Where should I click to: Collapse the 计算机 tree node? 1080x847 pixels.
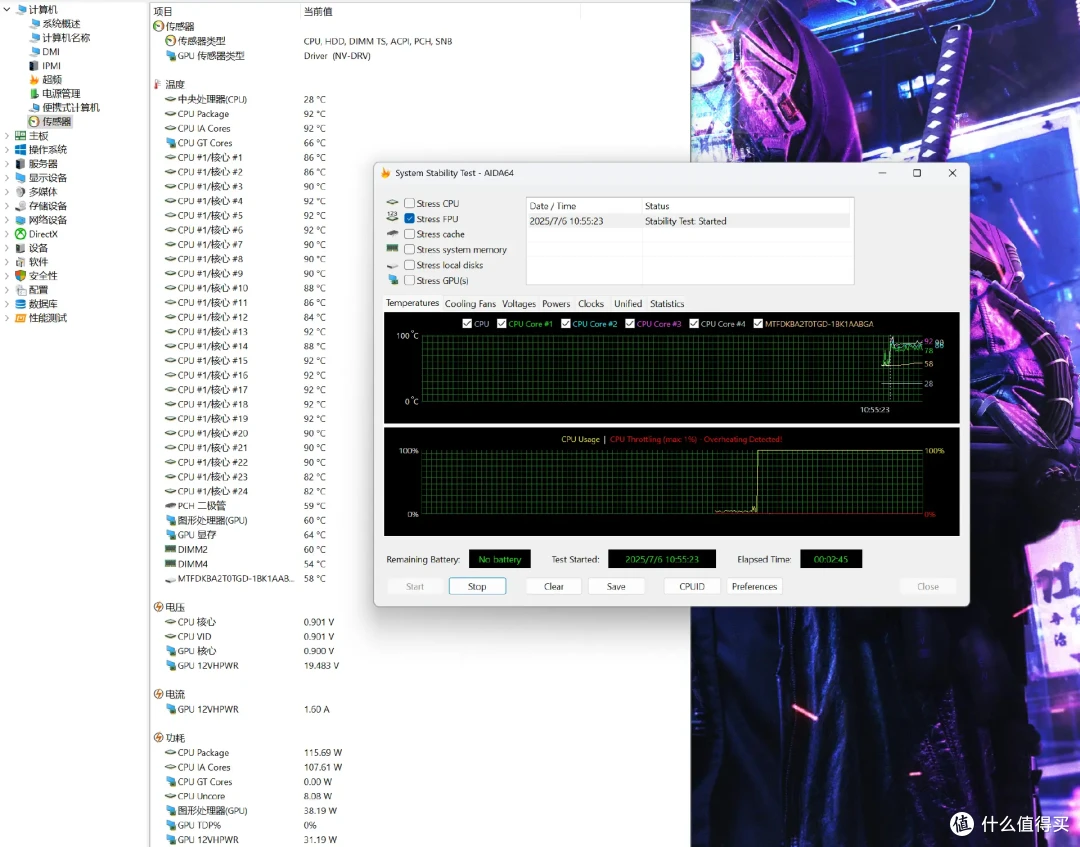pos(7,10)
